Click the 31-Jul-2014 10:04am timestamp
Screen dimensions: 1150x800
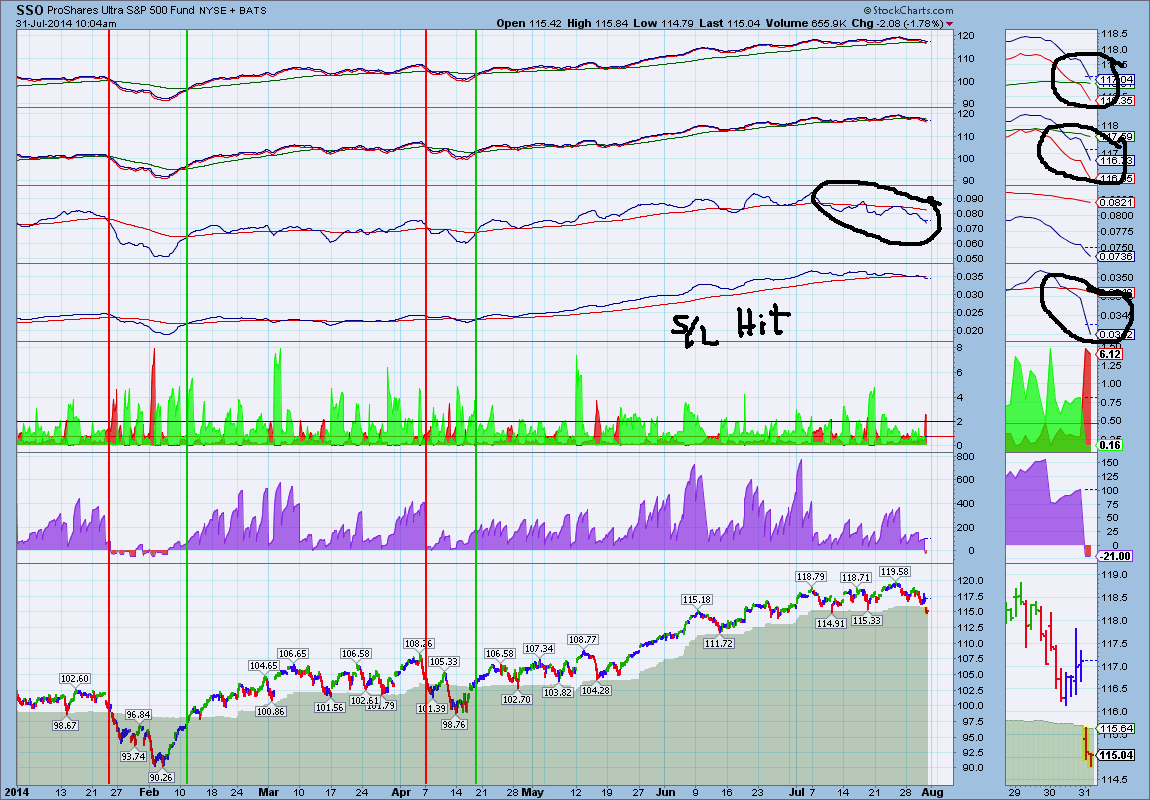pyautogui.click(x=67, y=23)
